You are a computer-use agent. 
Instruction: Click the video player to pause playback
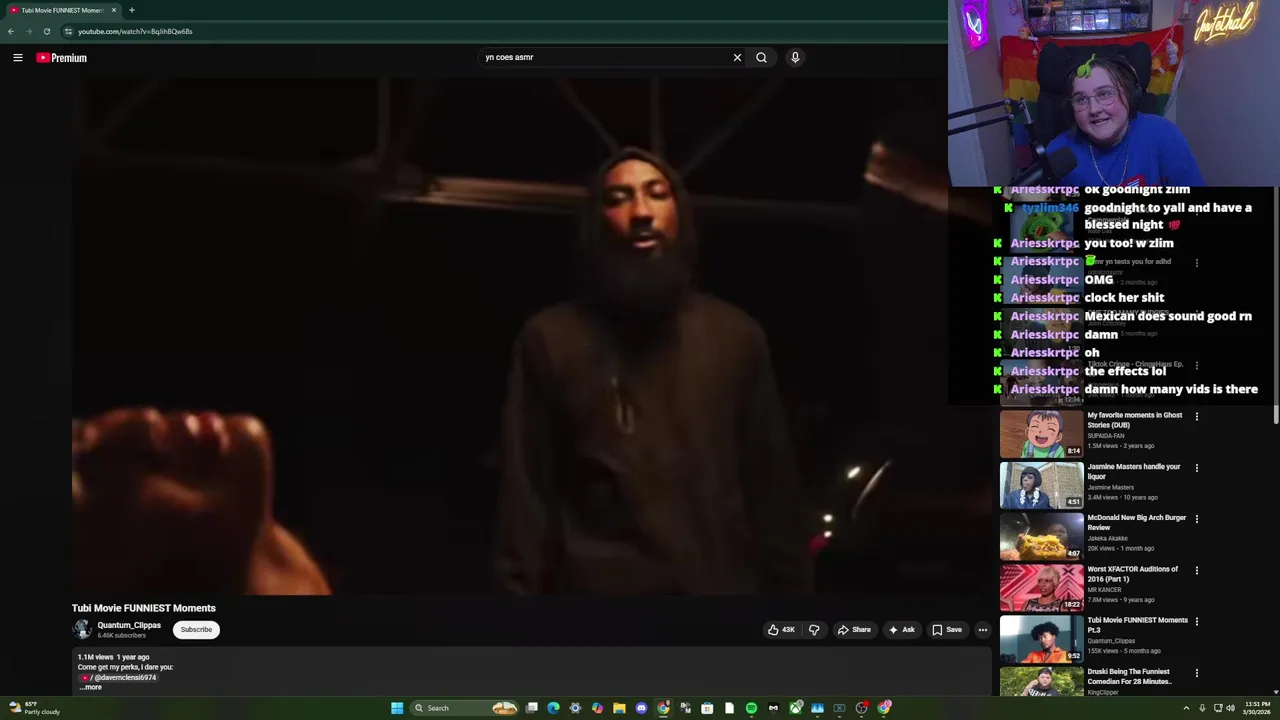[510, 337]
